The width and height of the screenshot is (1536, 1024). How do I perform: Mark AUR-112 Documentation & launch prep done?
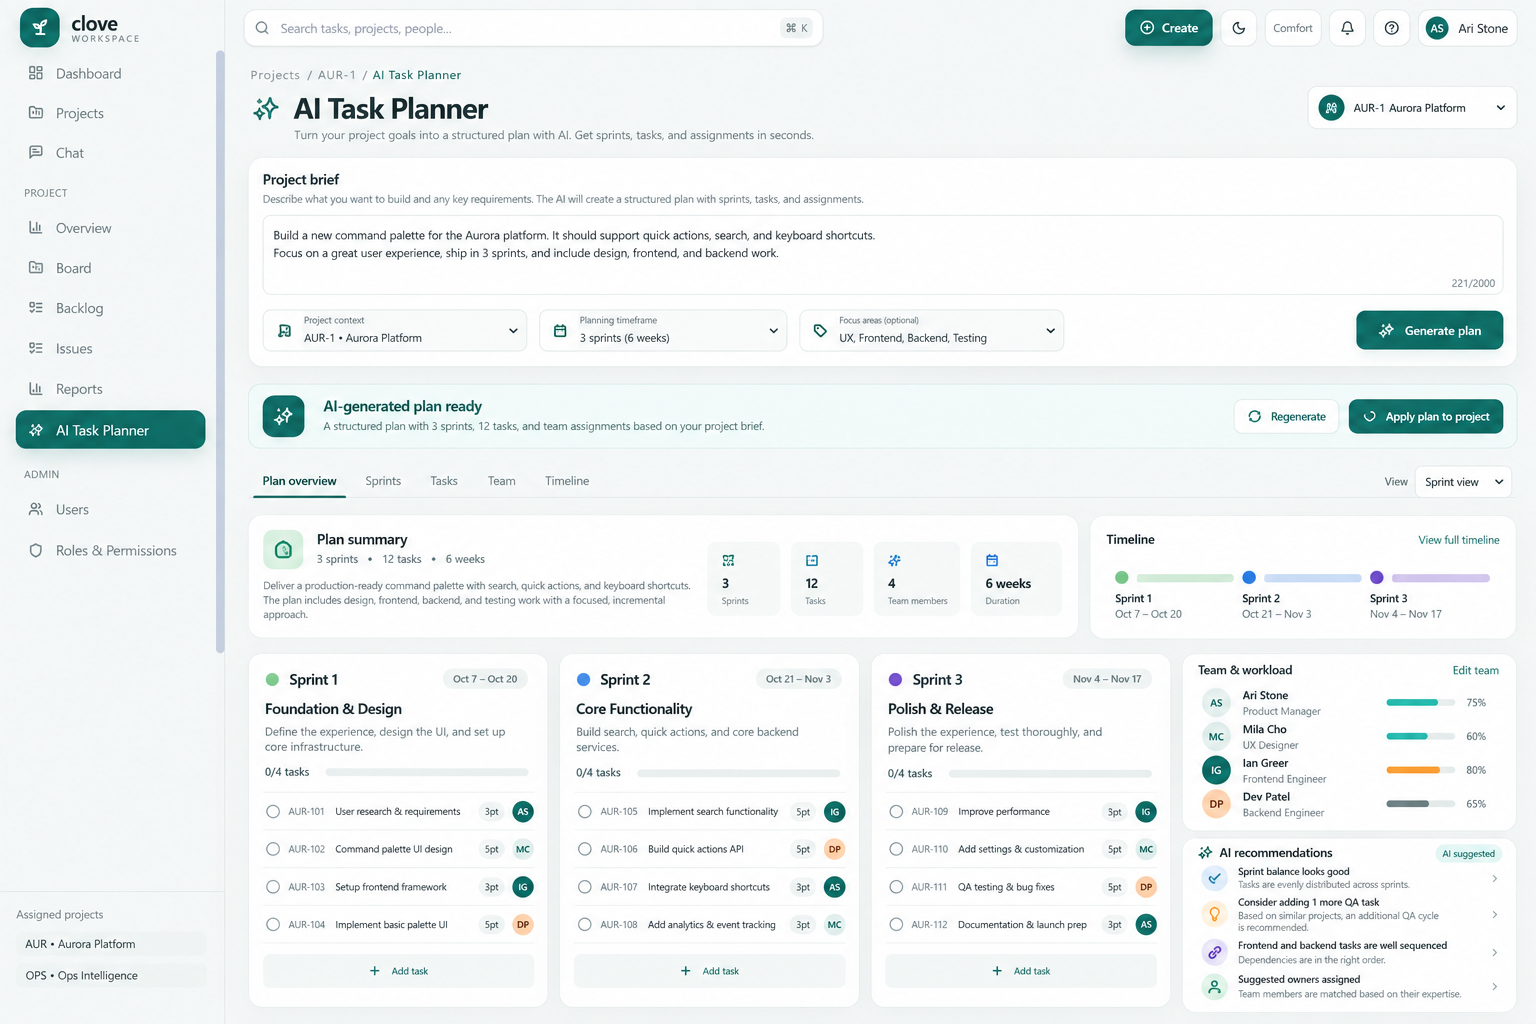(x=896, y=925)
